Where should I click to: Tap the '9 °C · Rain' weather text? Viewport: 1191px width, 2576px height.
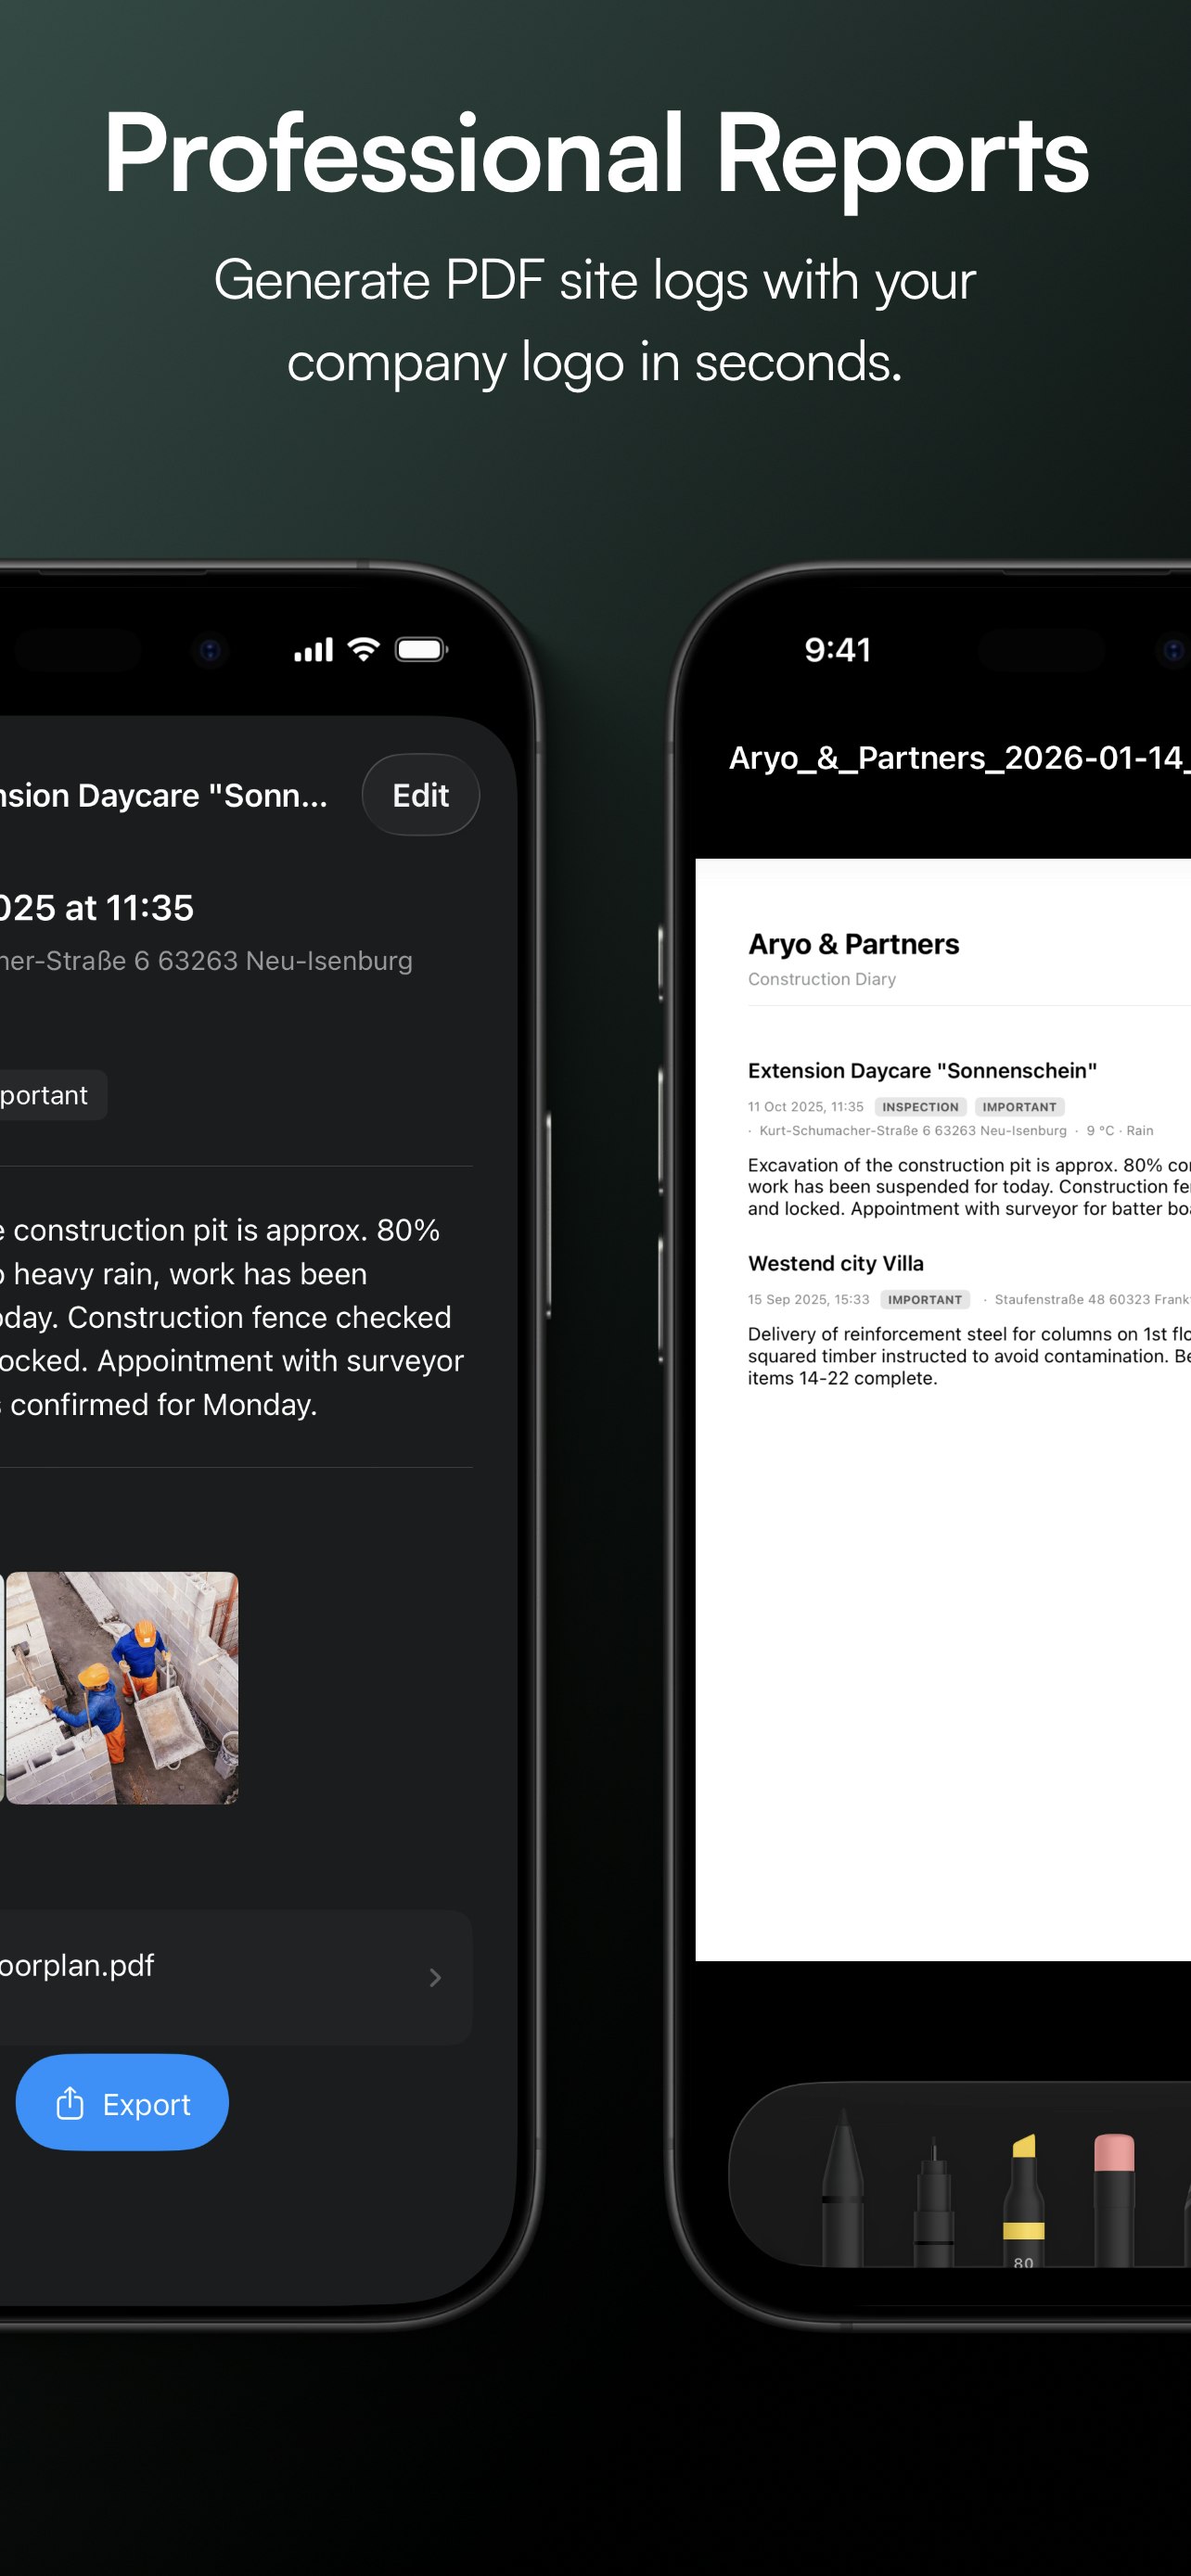tap(1120, 1130)
